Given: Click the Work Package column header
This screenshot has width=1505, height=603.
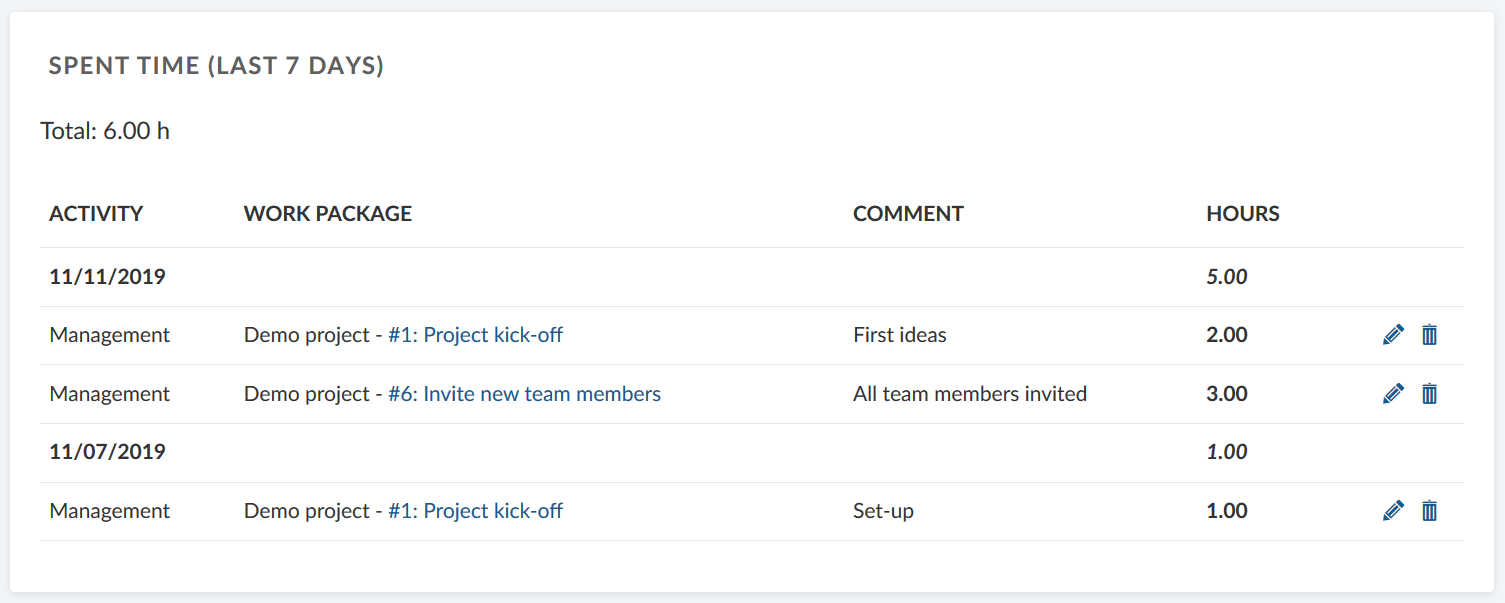Looking at the screenshot, I should [x=328, y=214].
